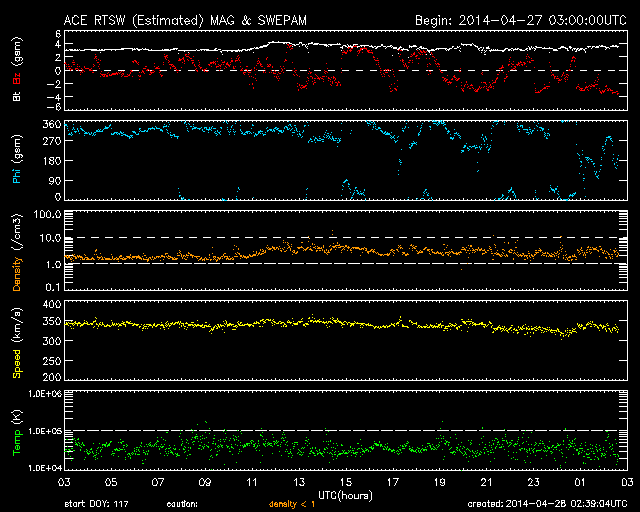Click the 21 hour tick label
Screen dimensions: 640x512
[x=486, y=482]
